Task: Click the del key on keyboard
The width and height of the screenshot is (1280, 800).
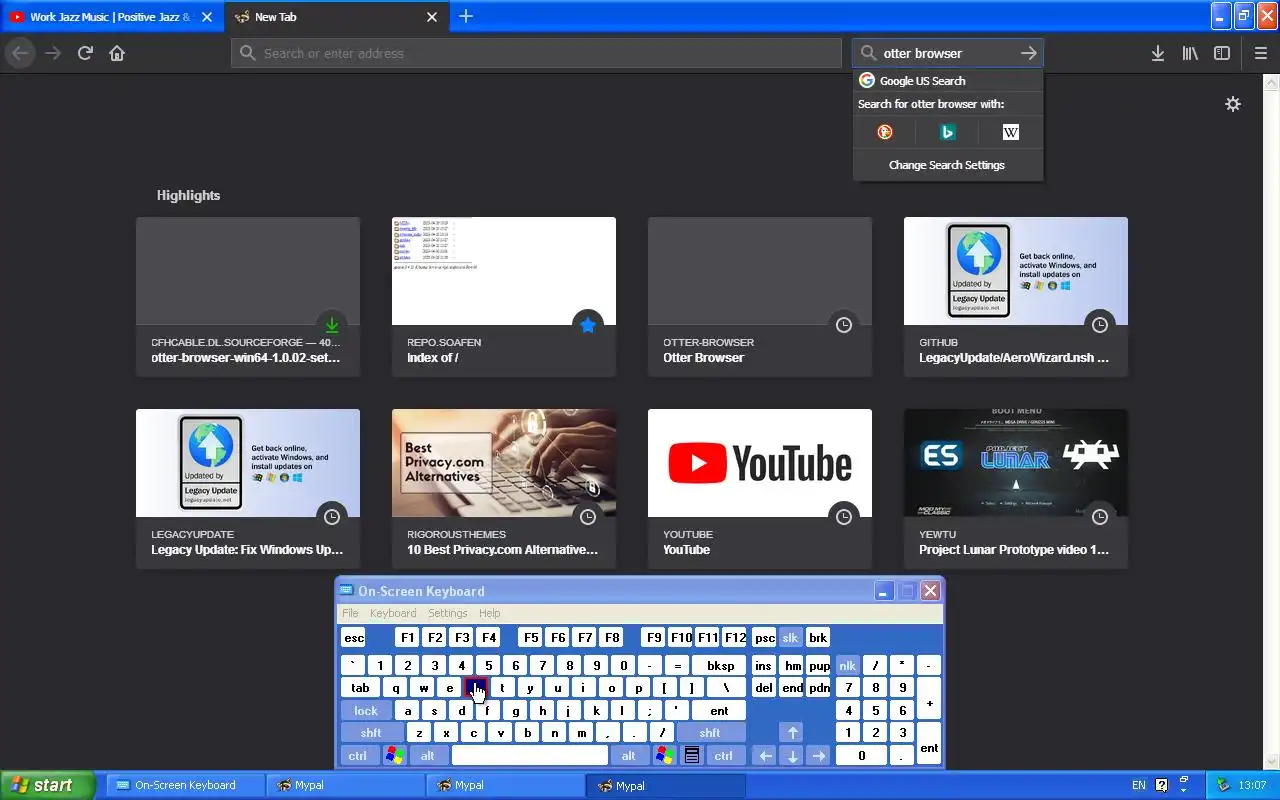Action: pyautogui.click(x=764, y=688)
